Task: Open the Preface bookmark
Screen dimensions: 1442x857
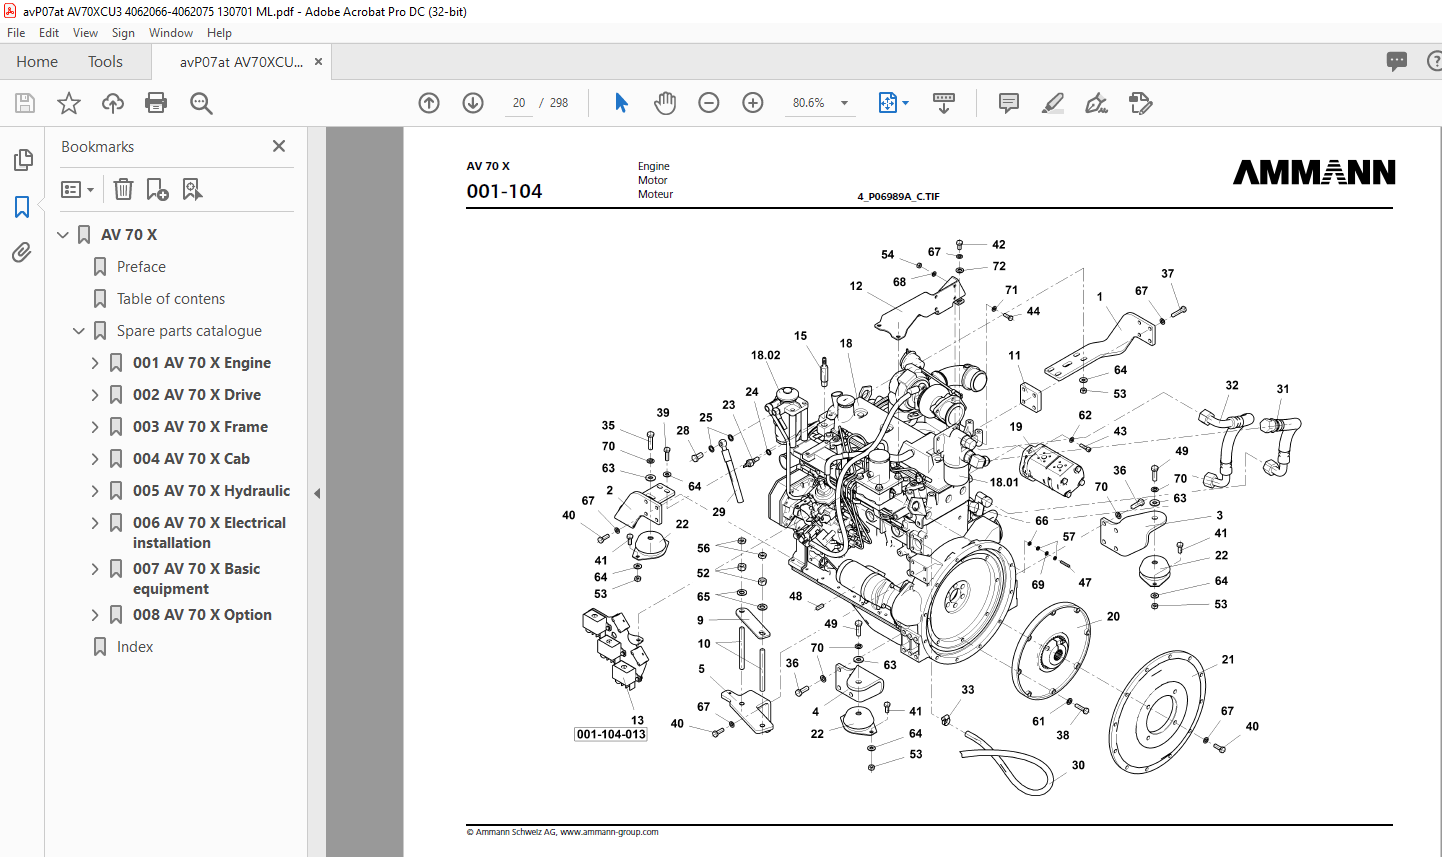Action: (x=141, y=267)
